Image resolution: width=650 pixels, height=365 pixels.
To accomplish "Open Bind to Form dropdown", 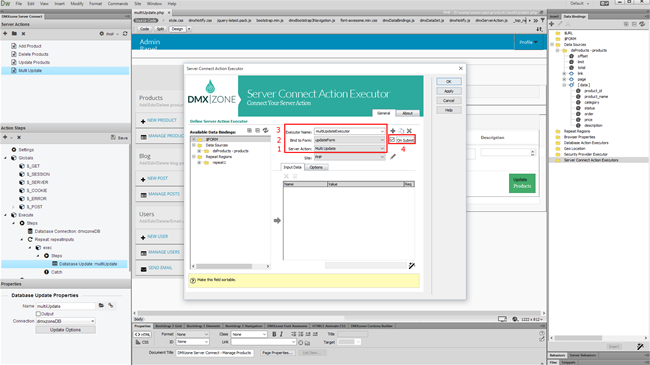I will coord(349,140).
